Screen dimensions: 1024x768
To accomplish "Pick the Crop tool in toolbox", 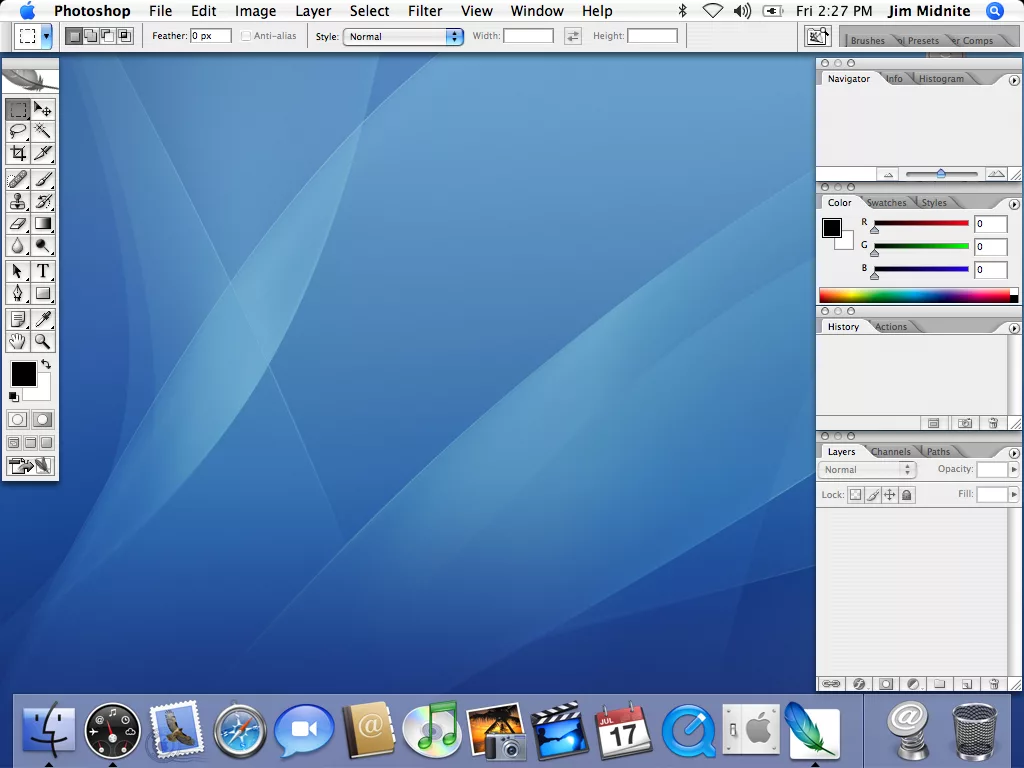I will pos(18,153).
